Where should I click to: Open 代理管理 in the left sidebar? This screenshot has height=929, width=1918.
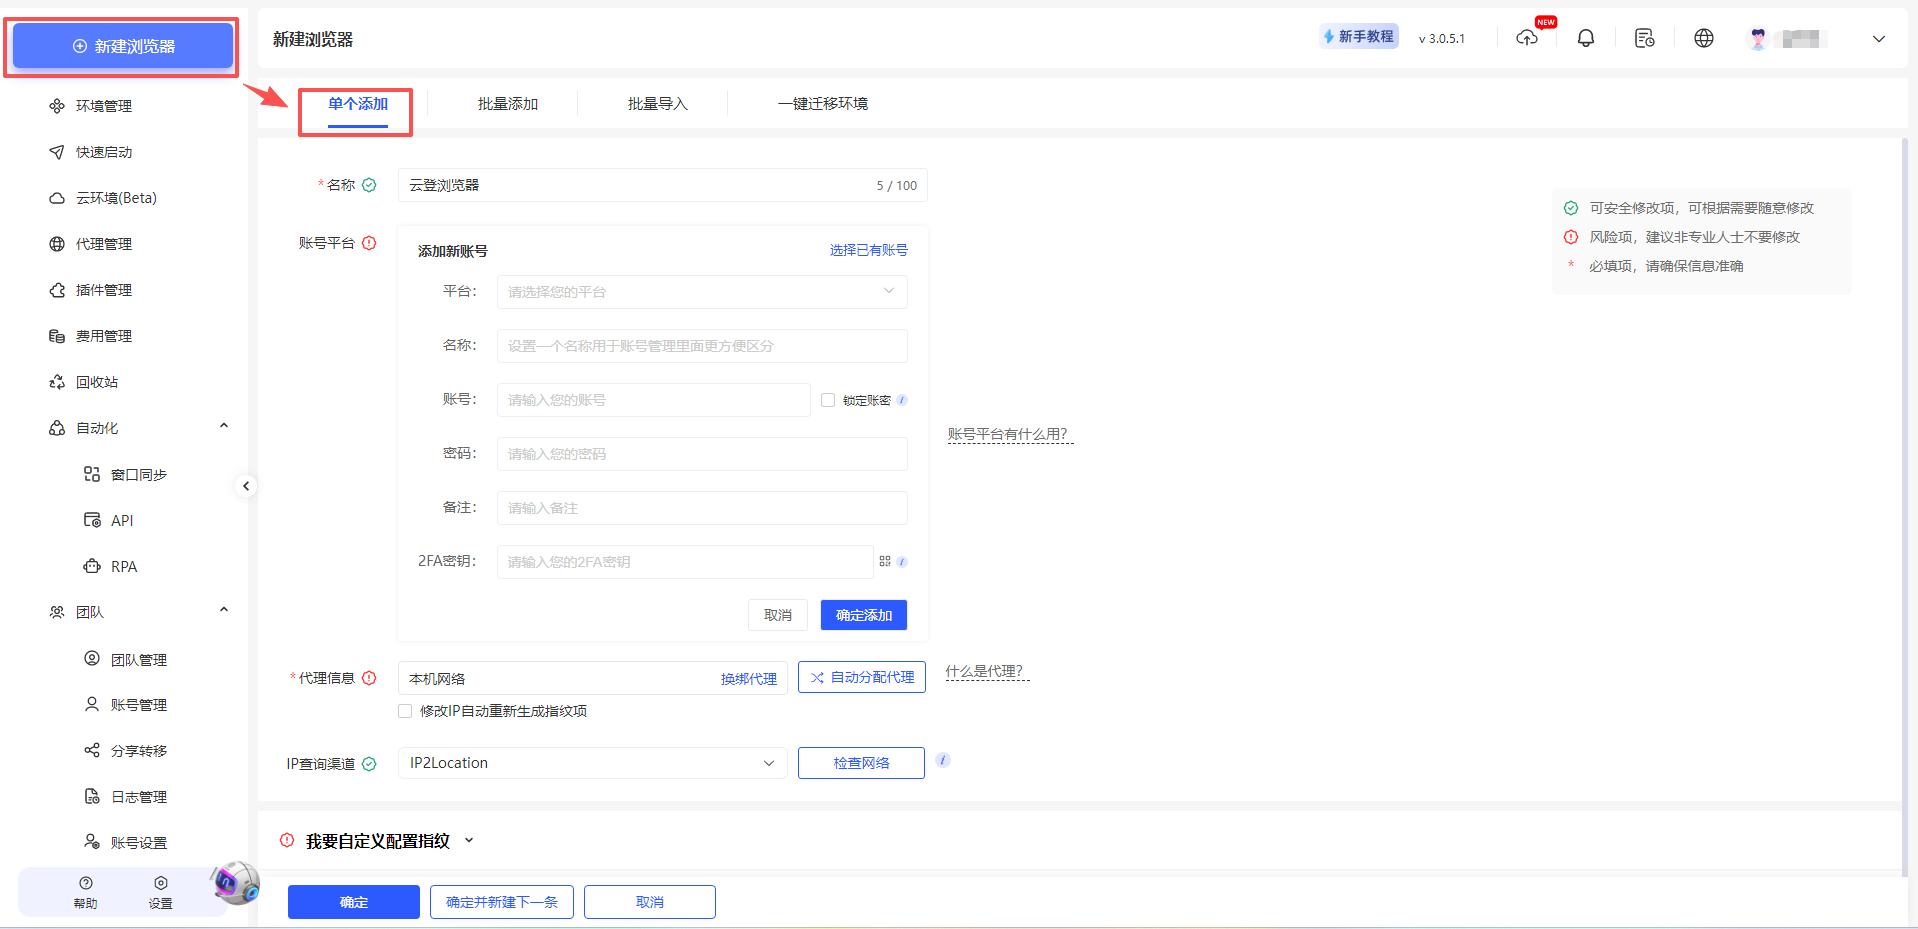point(103,243)
